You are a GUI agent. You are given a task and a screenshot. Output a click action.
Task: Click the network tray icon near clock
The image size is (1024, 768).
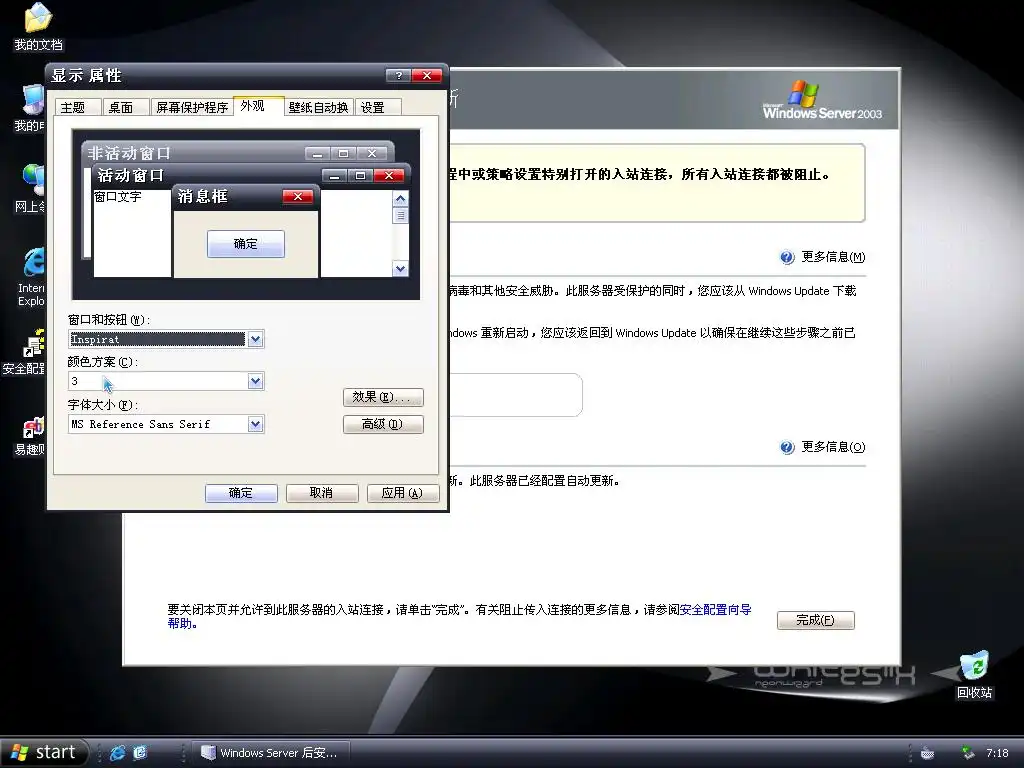pyautogui.click(x=968, y=753)
